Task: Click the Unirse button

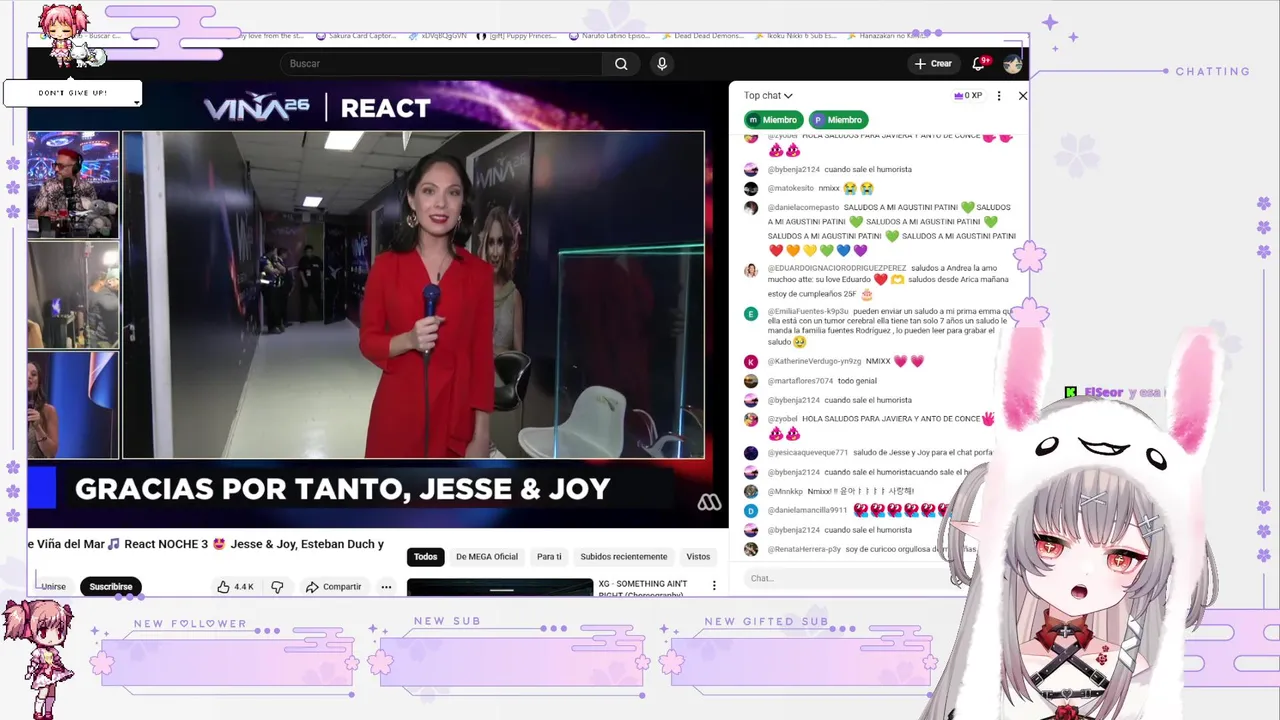Action: (54, 587)
